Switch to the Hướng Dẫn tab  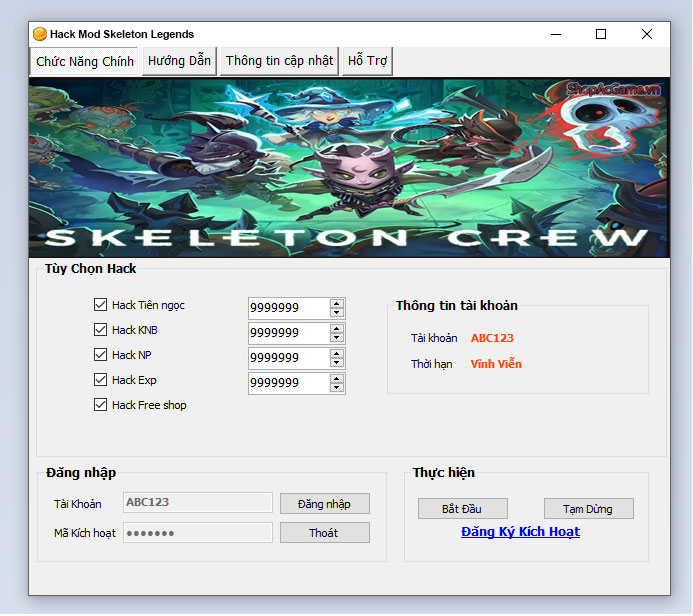(x=179, y=61)
